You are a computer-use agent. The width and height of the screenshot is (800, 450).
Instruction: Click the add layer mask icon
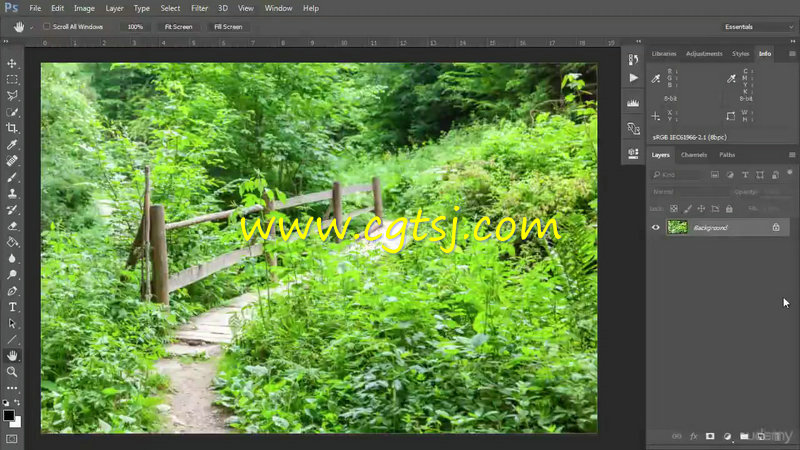[x=710, y=436]
